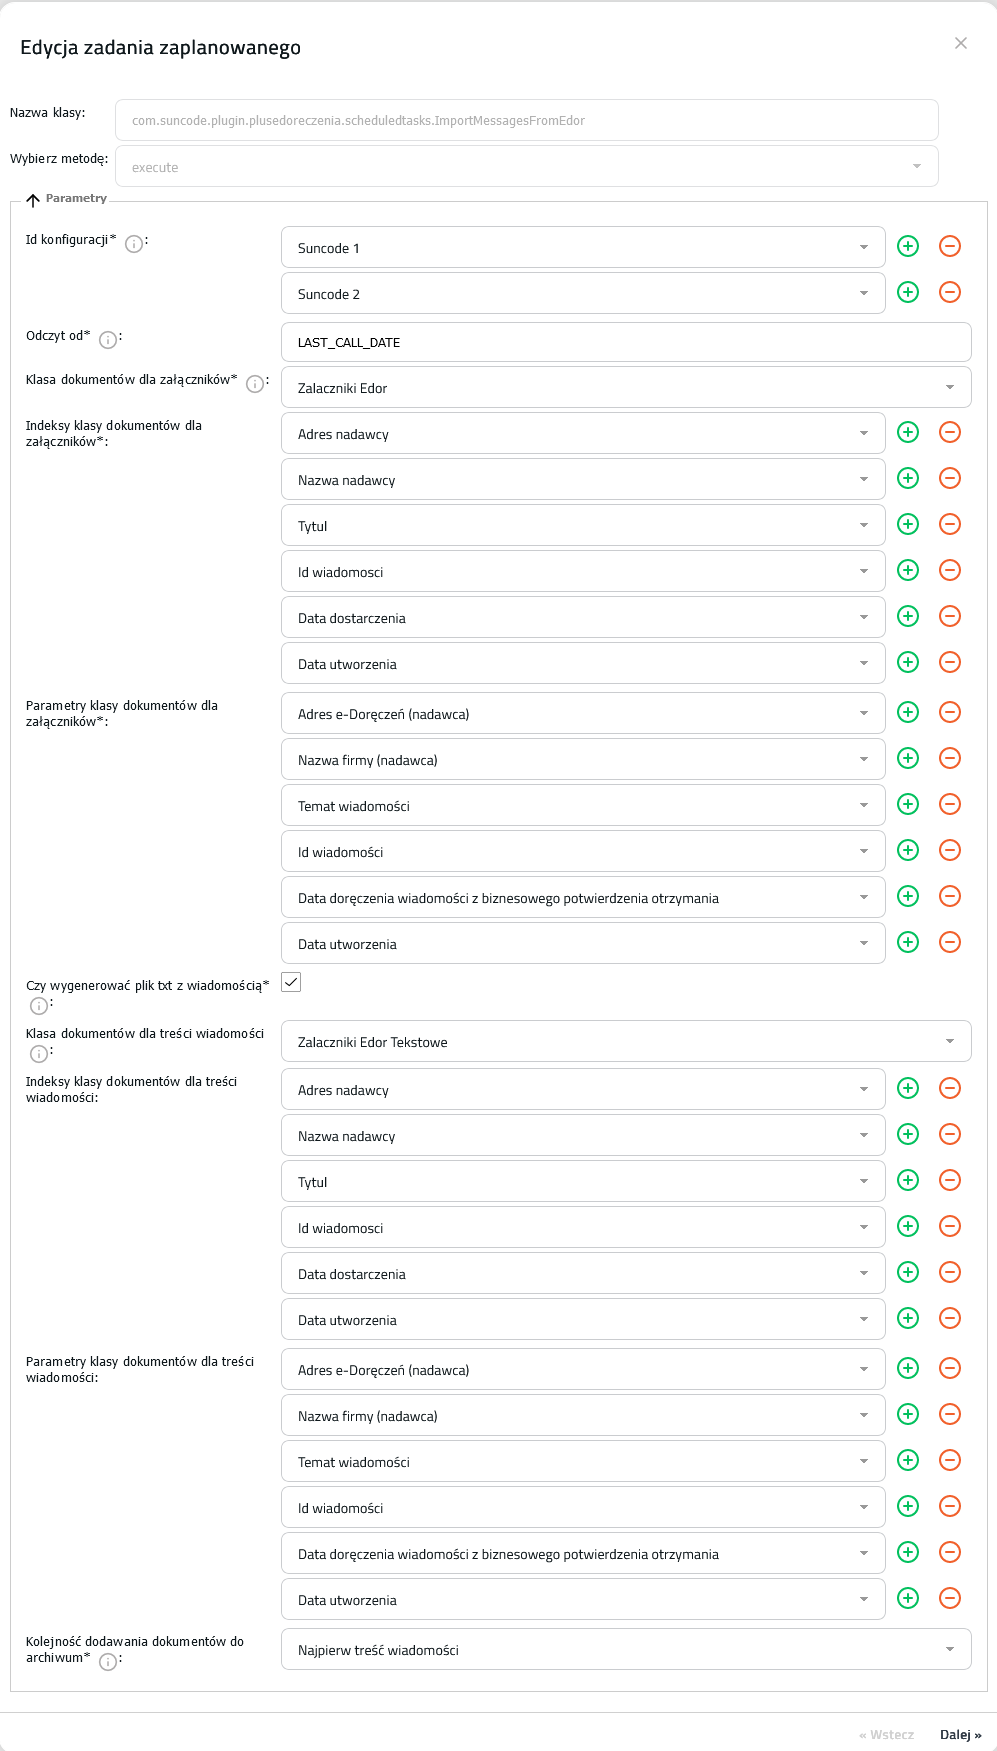This screenshot has width=997, height=1751.
Task: Add row after Suncode 1 configuration
Action: 908,246
